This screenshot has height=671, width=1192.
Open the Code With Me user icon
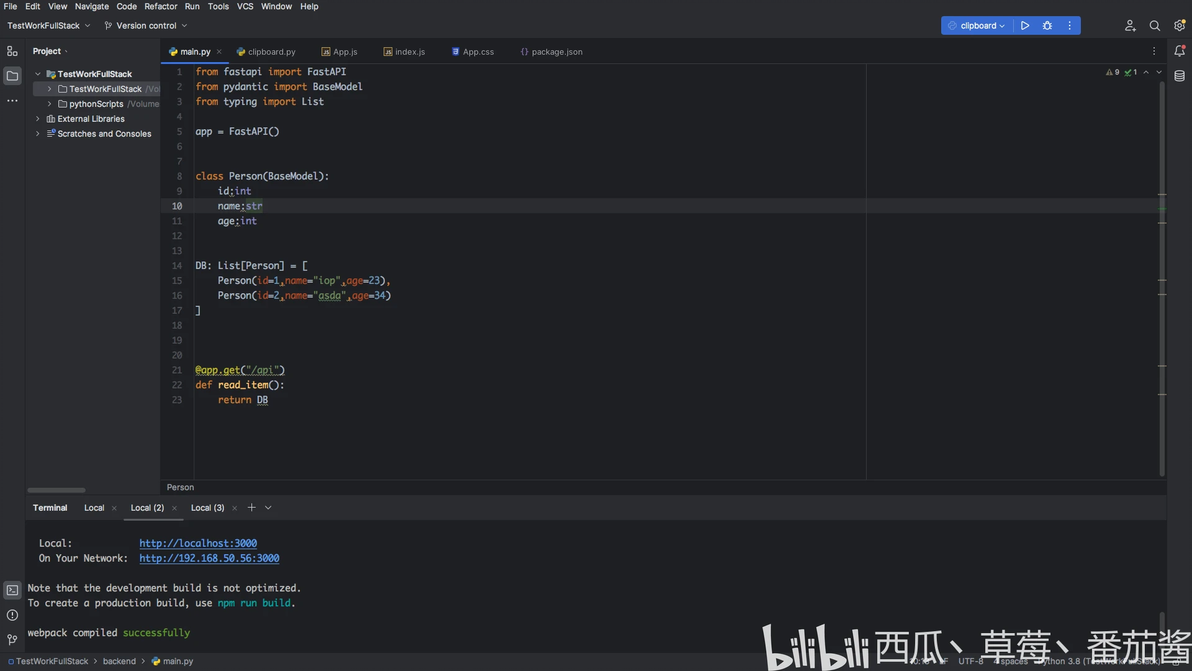tap(1130, 26)
